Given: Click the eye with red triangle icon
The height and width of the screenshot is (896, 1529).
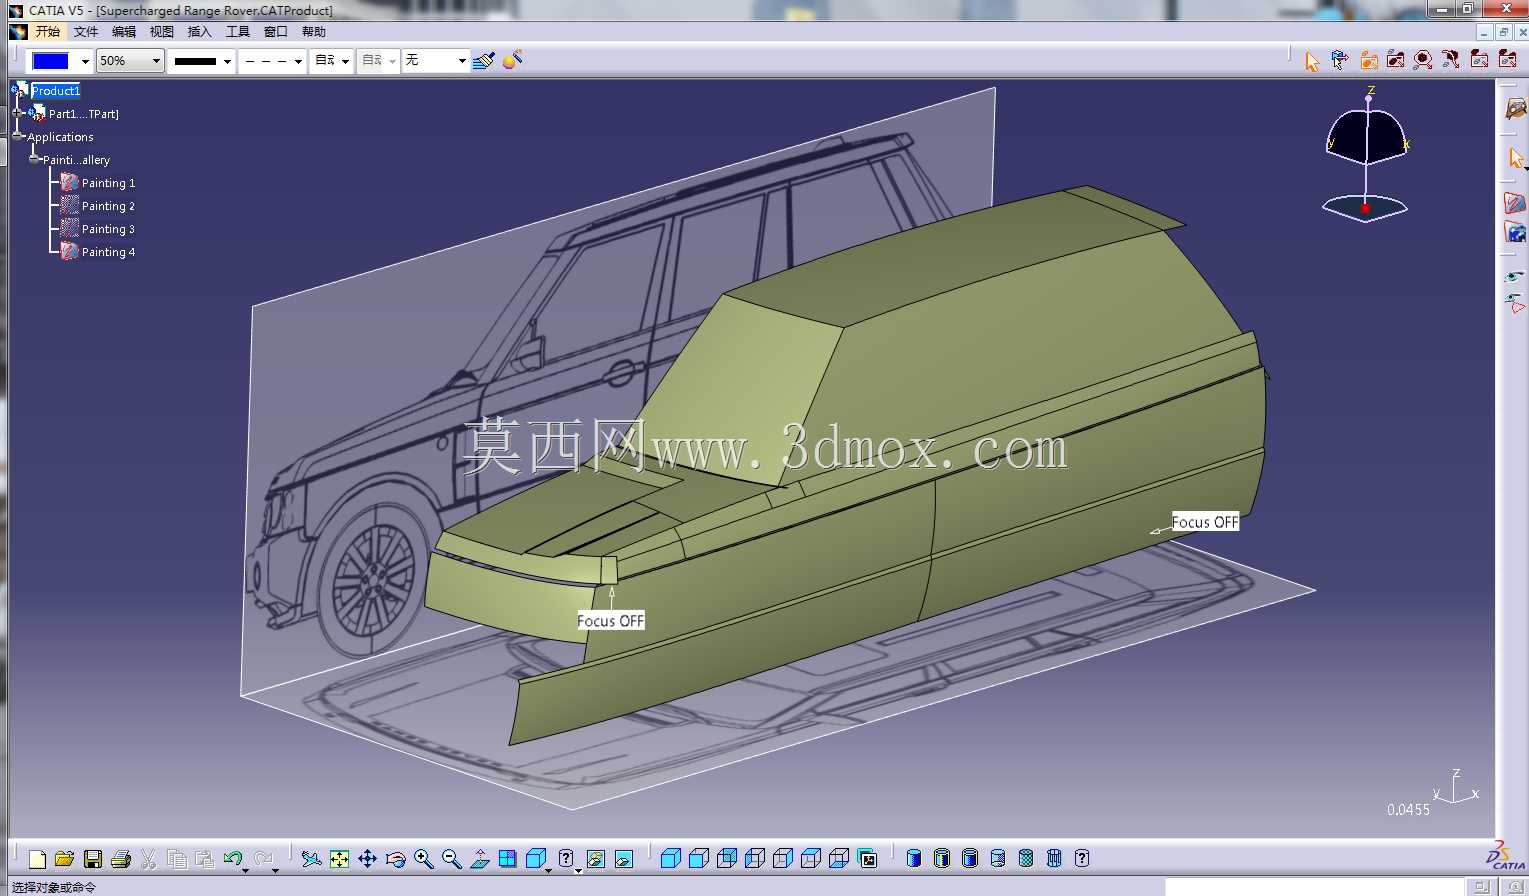Looking at the screenshot, I should tap(1515, 302).
